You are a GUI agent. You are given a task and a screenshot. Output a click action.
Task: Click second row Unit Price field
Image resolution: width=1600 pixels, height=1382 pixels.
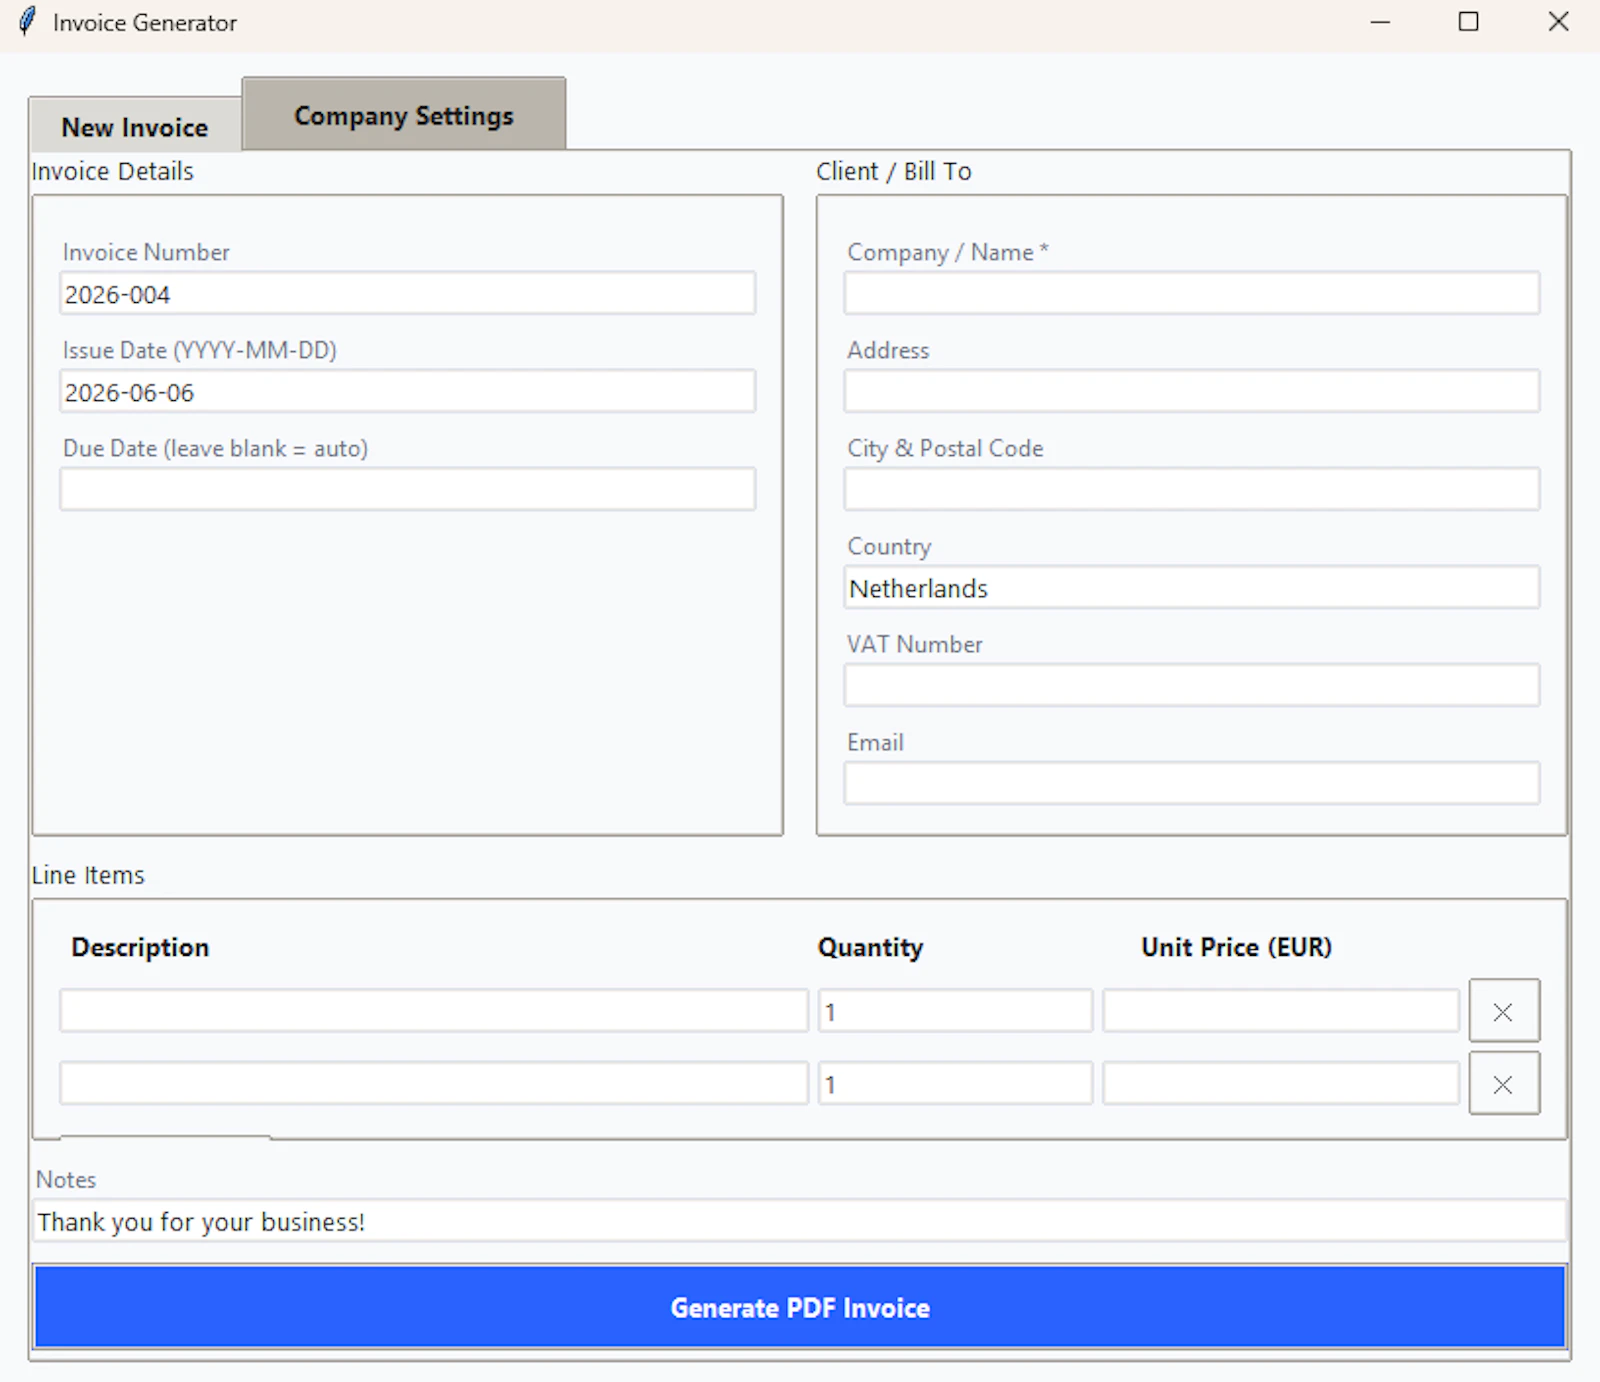click(x=1281, y=1083)
